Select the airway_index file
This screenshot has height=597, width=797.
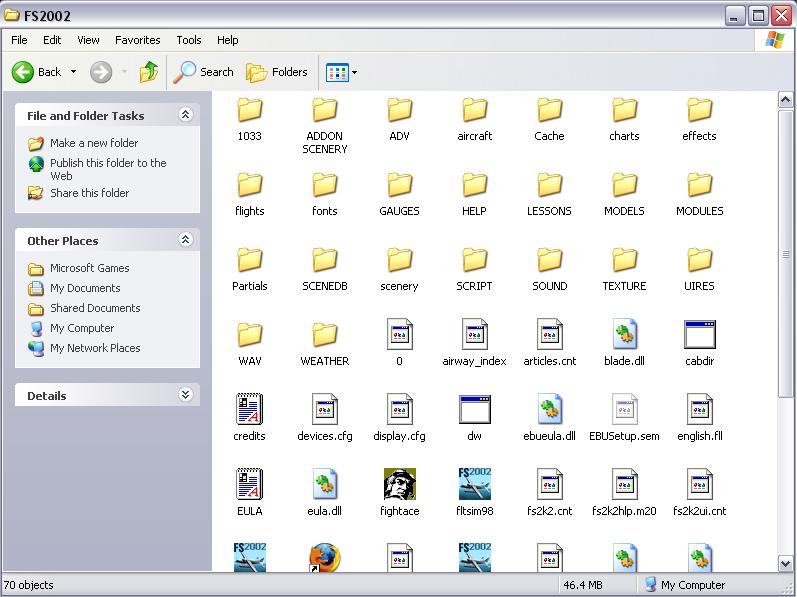474,343
